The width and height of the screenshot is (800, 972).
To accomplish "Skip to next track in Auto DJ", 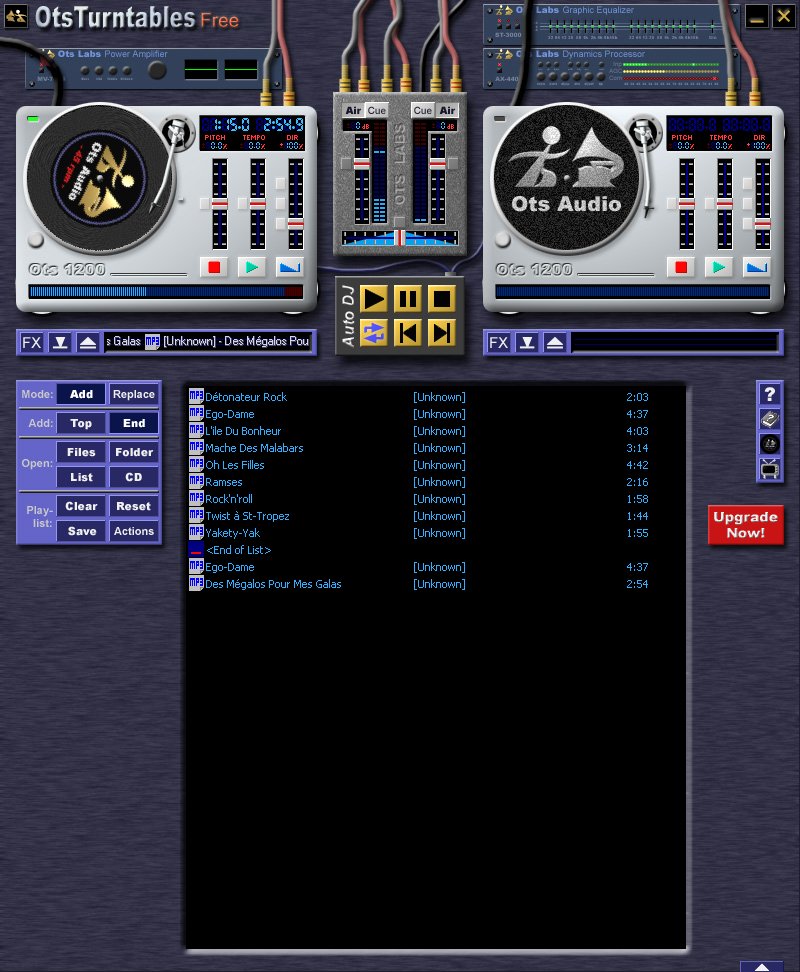I will coord(442,334).
